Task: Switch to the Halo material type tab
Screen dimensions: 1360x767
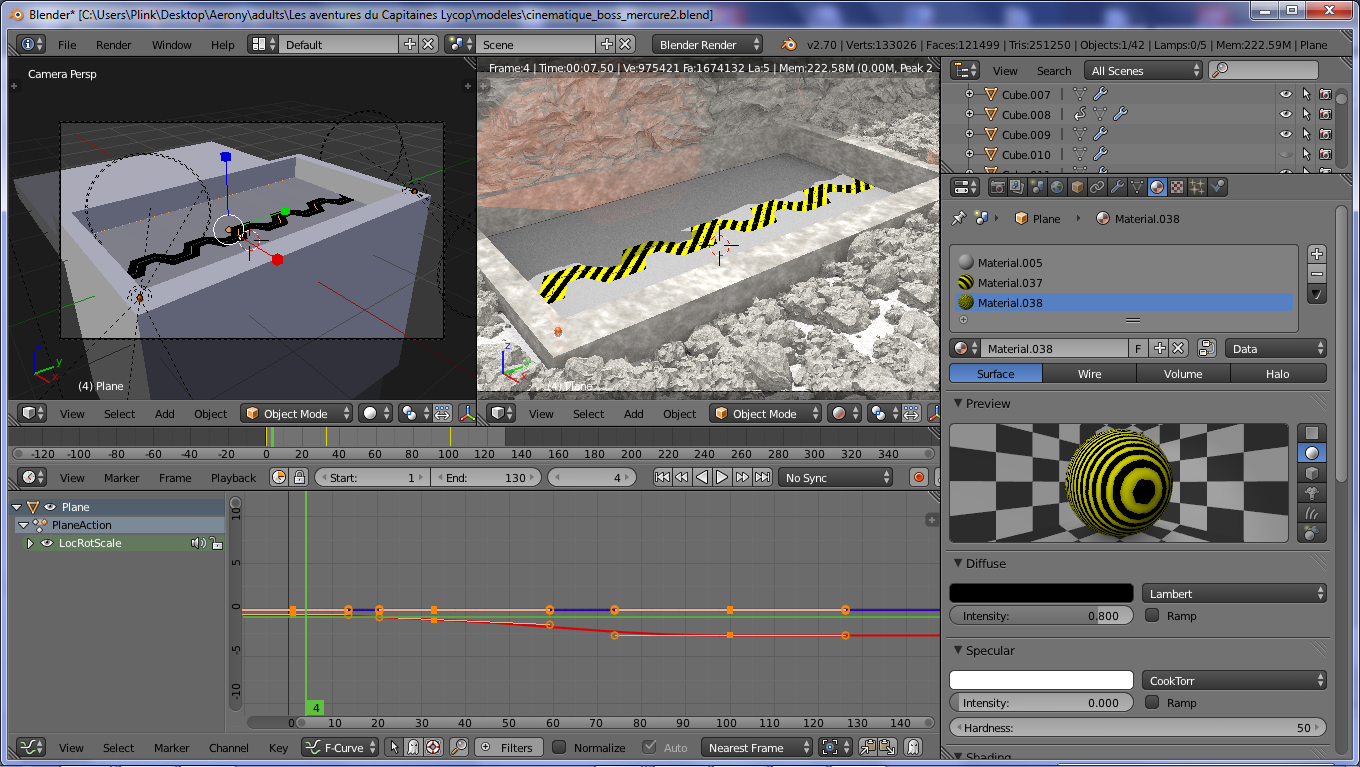Action: (x=1278, y=373)
